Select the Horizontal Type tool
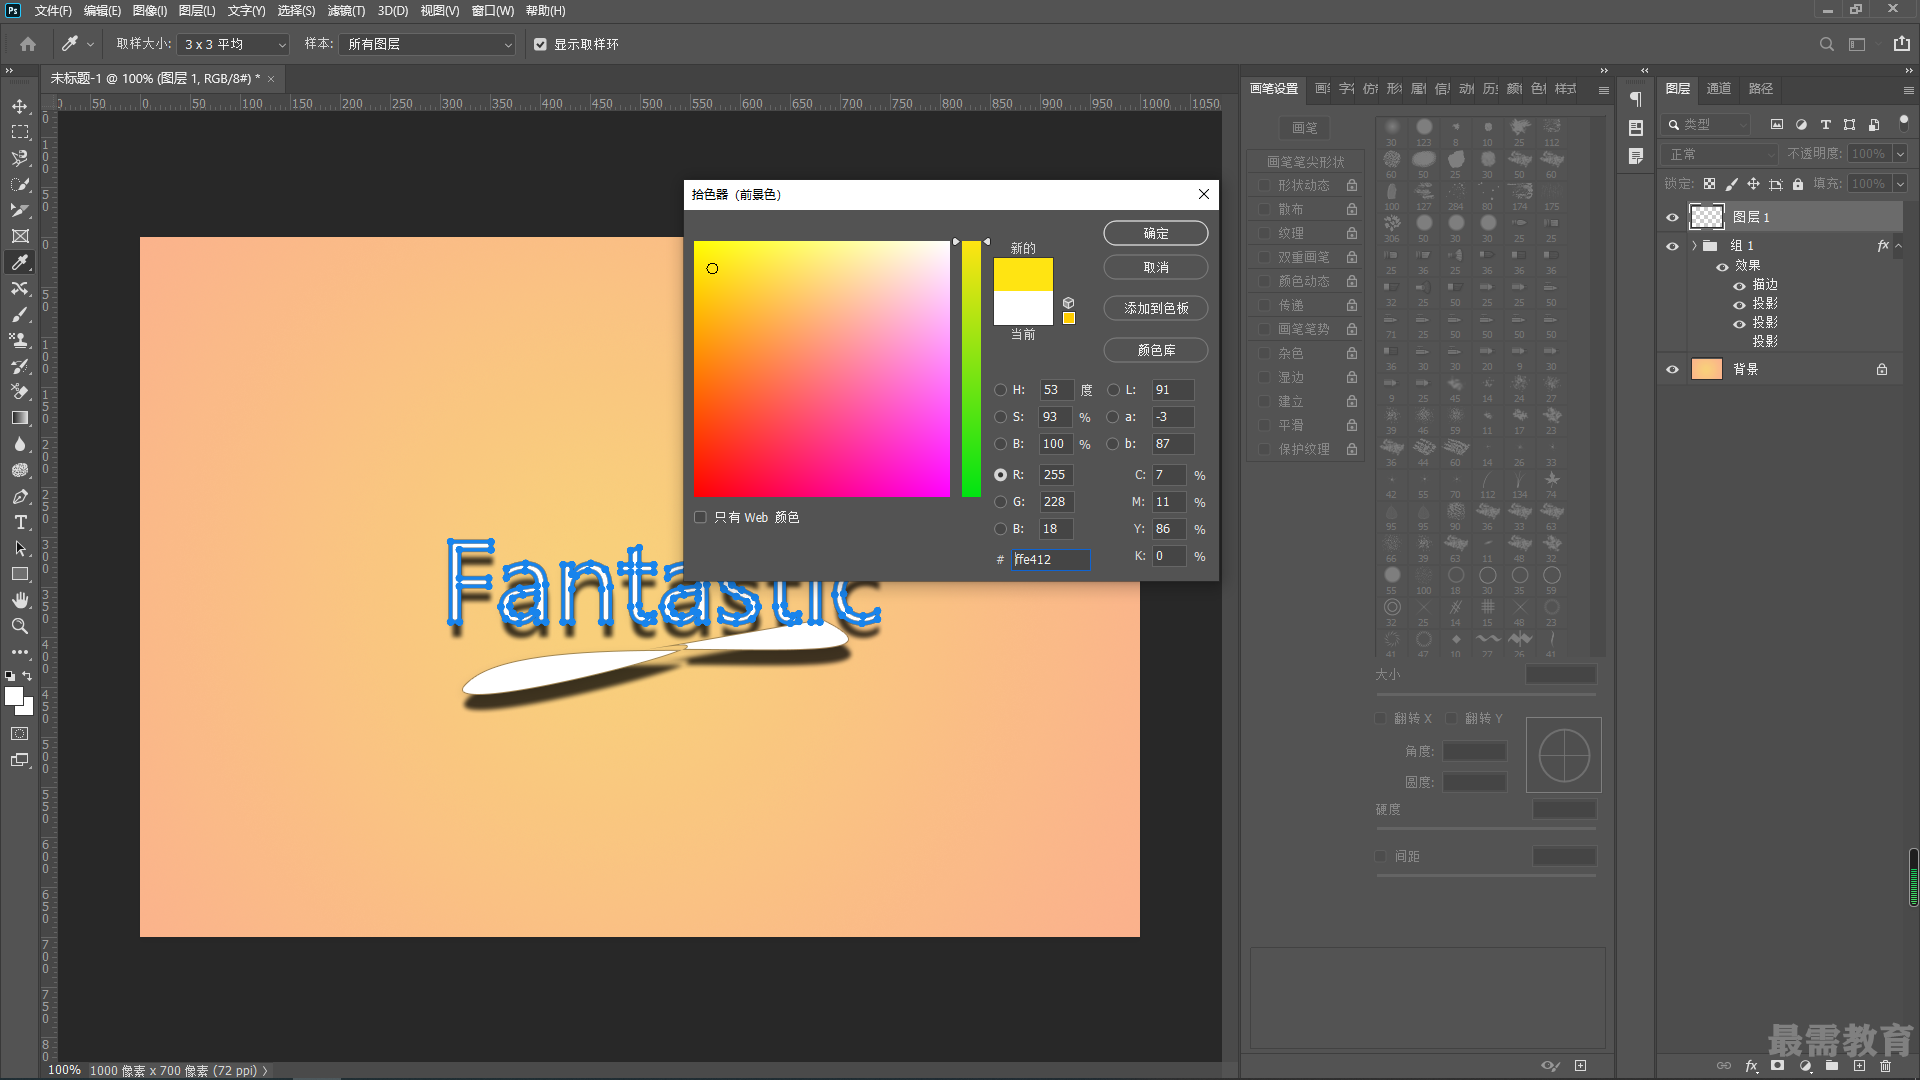Viewport: 1920px width, 1080px height. coord(20,522)
